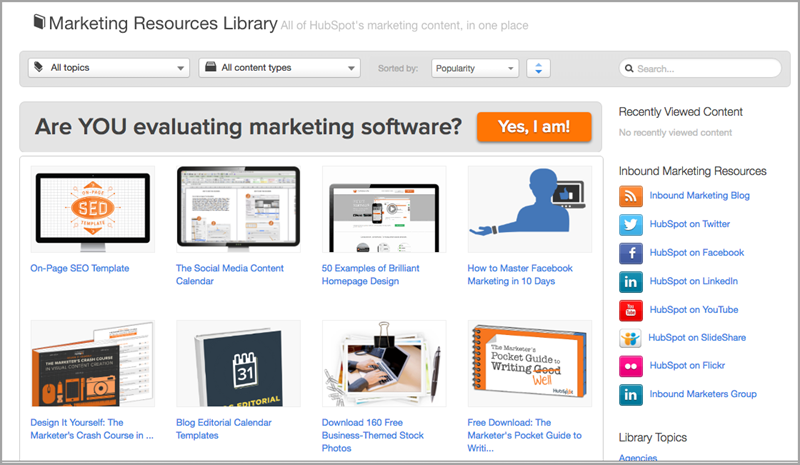The width and height of the screenshot is (800, 465).
Task: Open The Social Media Content Calendar link
Action: [x=230, y=275]
